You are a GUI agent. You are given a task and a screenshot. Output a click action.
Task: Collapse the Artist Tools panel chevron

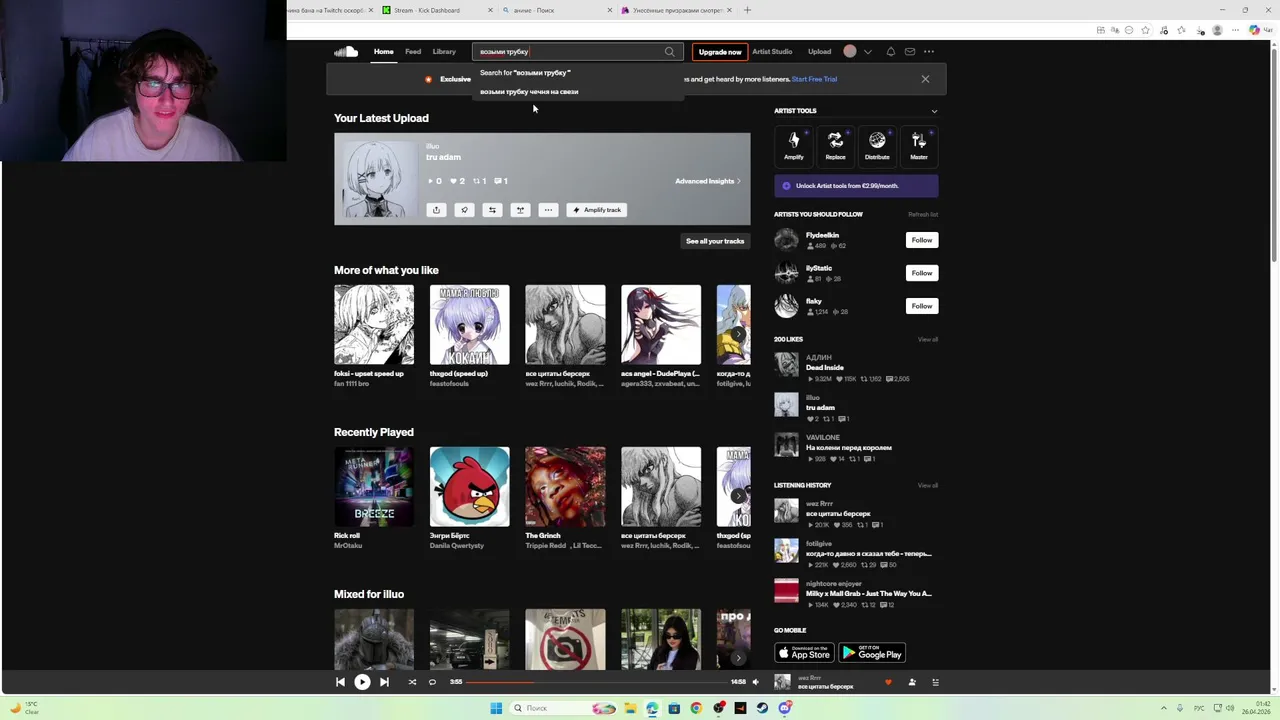tap(934, 111)
